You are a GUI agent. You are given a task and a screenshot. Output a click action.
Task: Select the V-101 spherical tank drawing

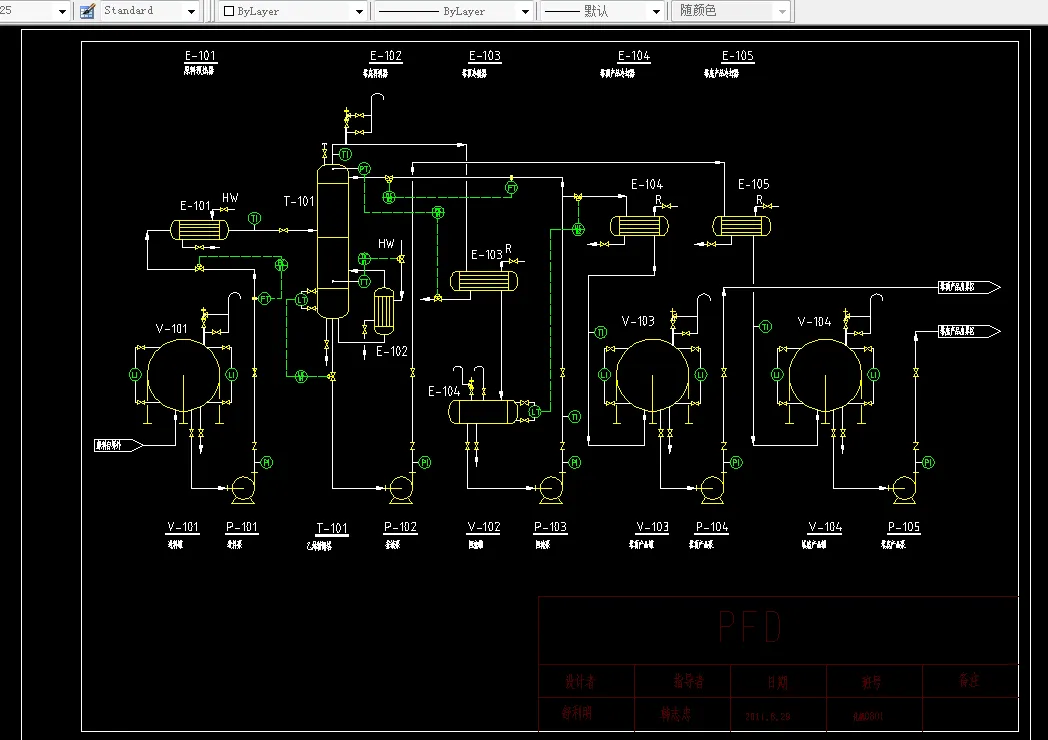pyautogui.click(x=183, y=375)
